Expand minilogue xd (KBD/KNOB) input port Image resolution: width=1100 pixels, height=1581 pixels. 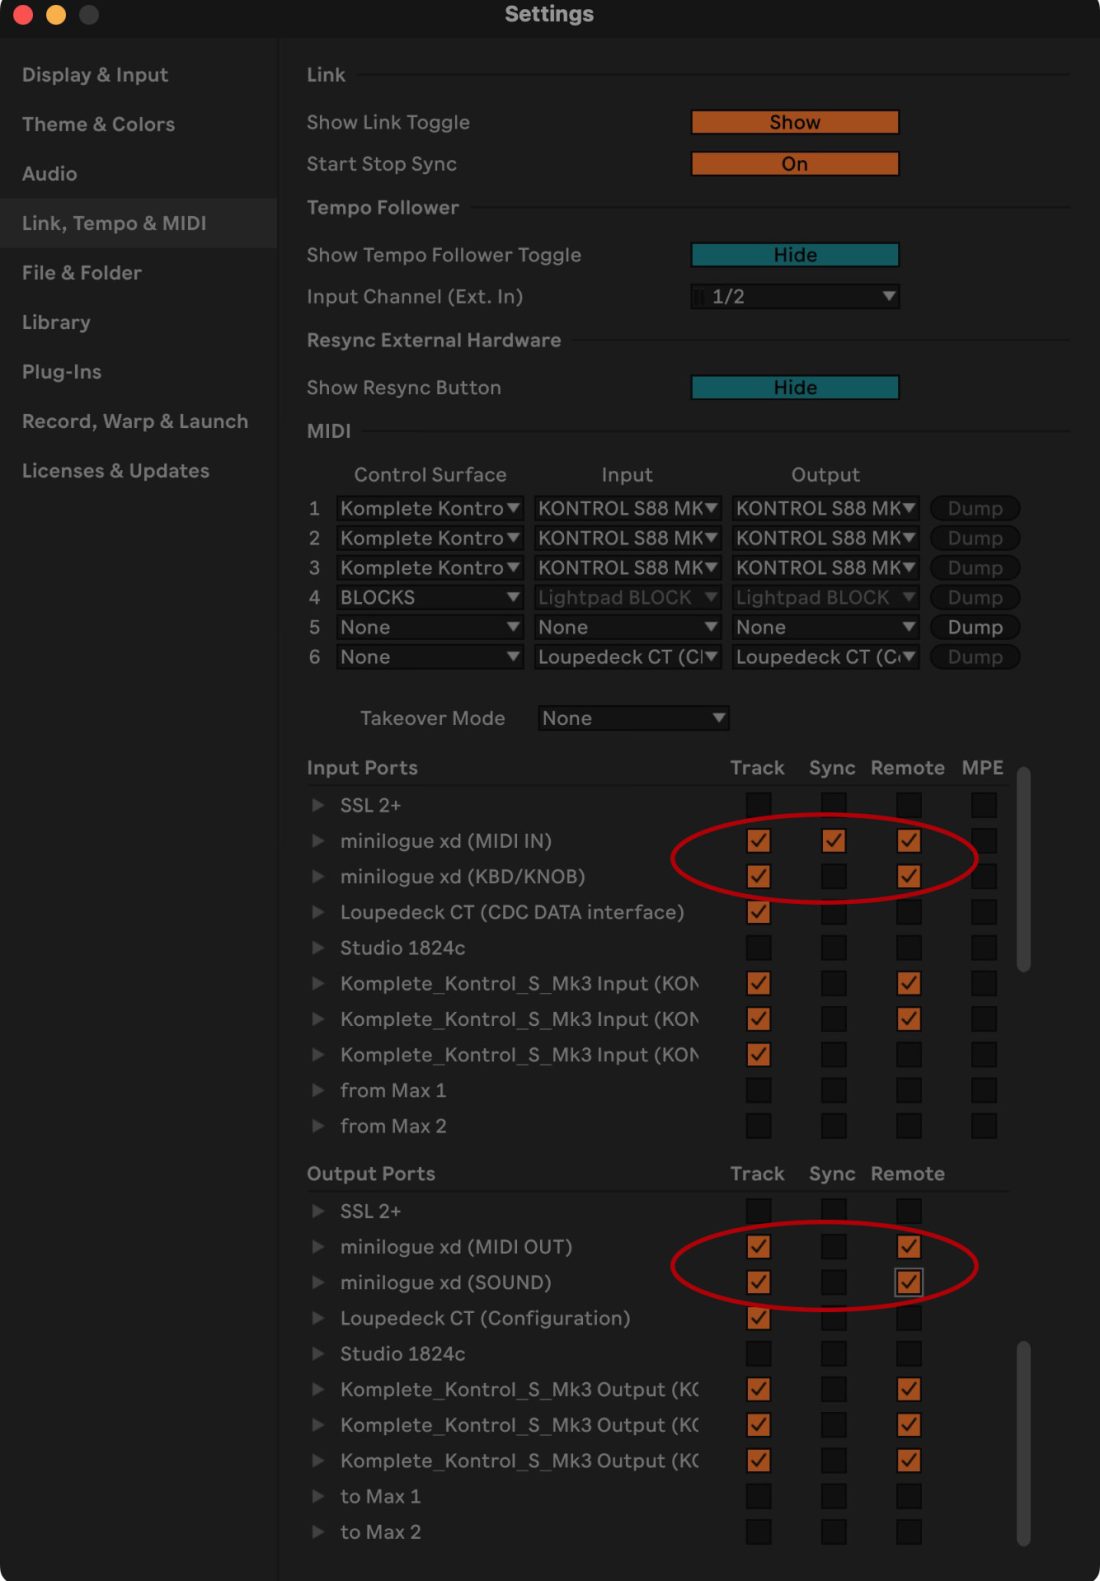pyautogui.click(x=318, y=876)
